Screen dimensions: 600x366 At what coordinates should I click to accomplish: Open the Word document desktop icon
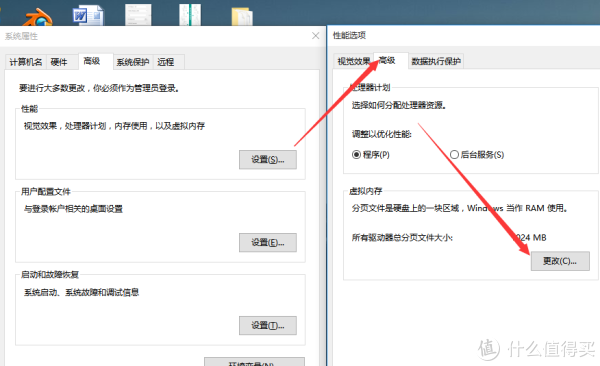[88, 15]
